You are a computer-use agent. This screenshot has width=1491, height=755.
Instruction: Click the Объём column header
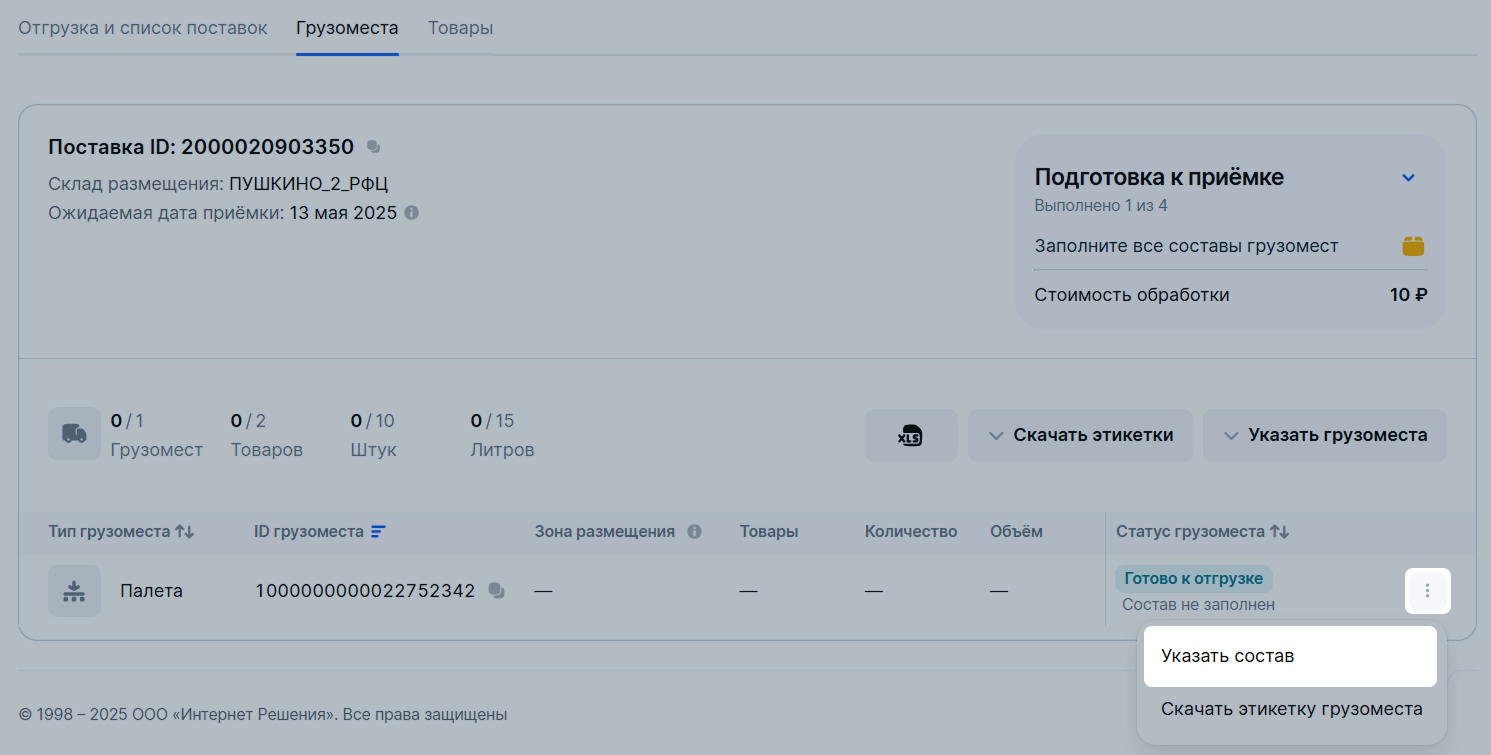point(1016,532)
